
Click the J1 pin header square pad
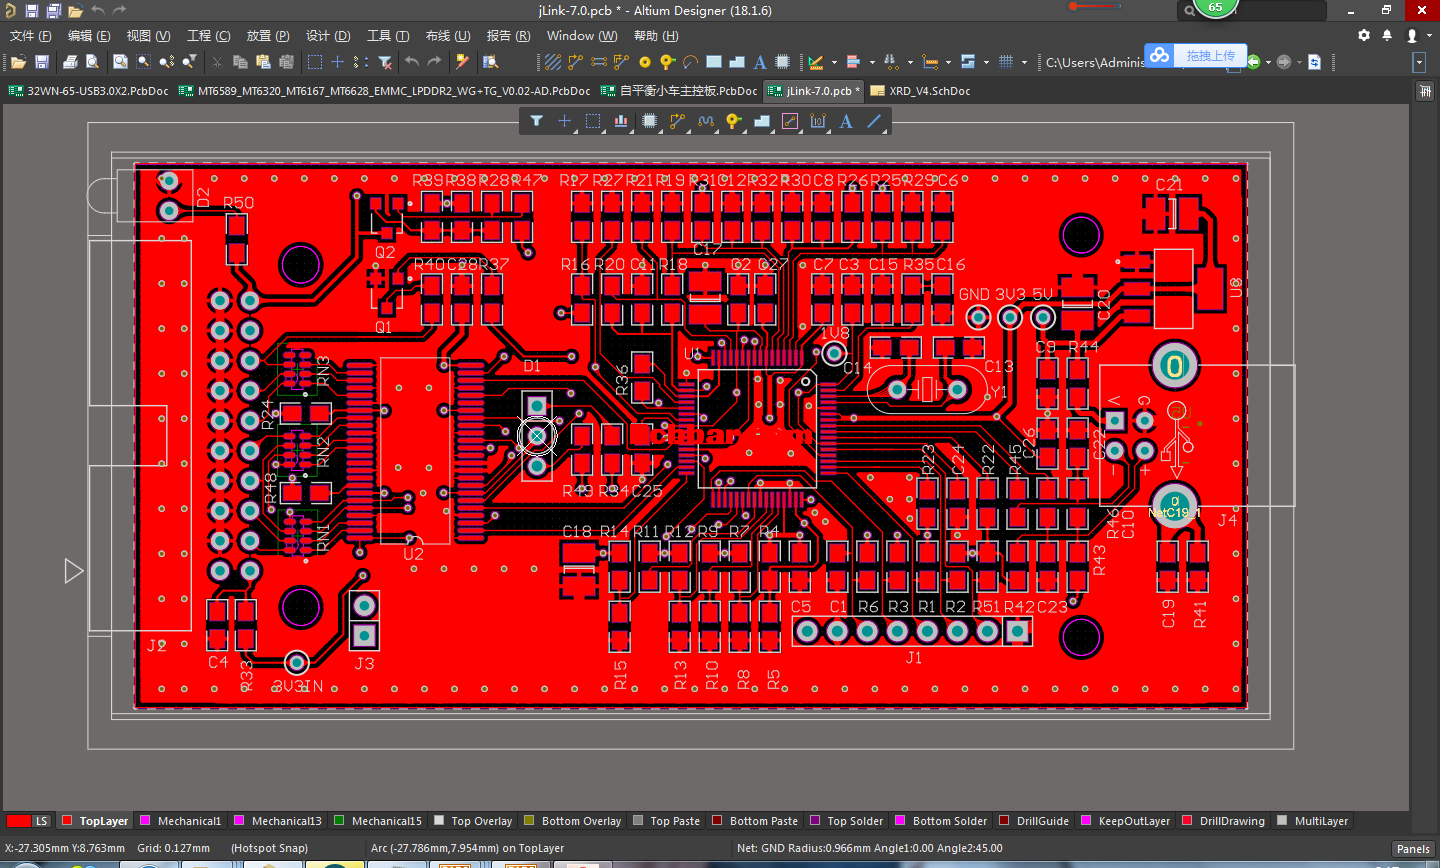(1018, 631)
